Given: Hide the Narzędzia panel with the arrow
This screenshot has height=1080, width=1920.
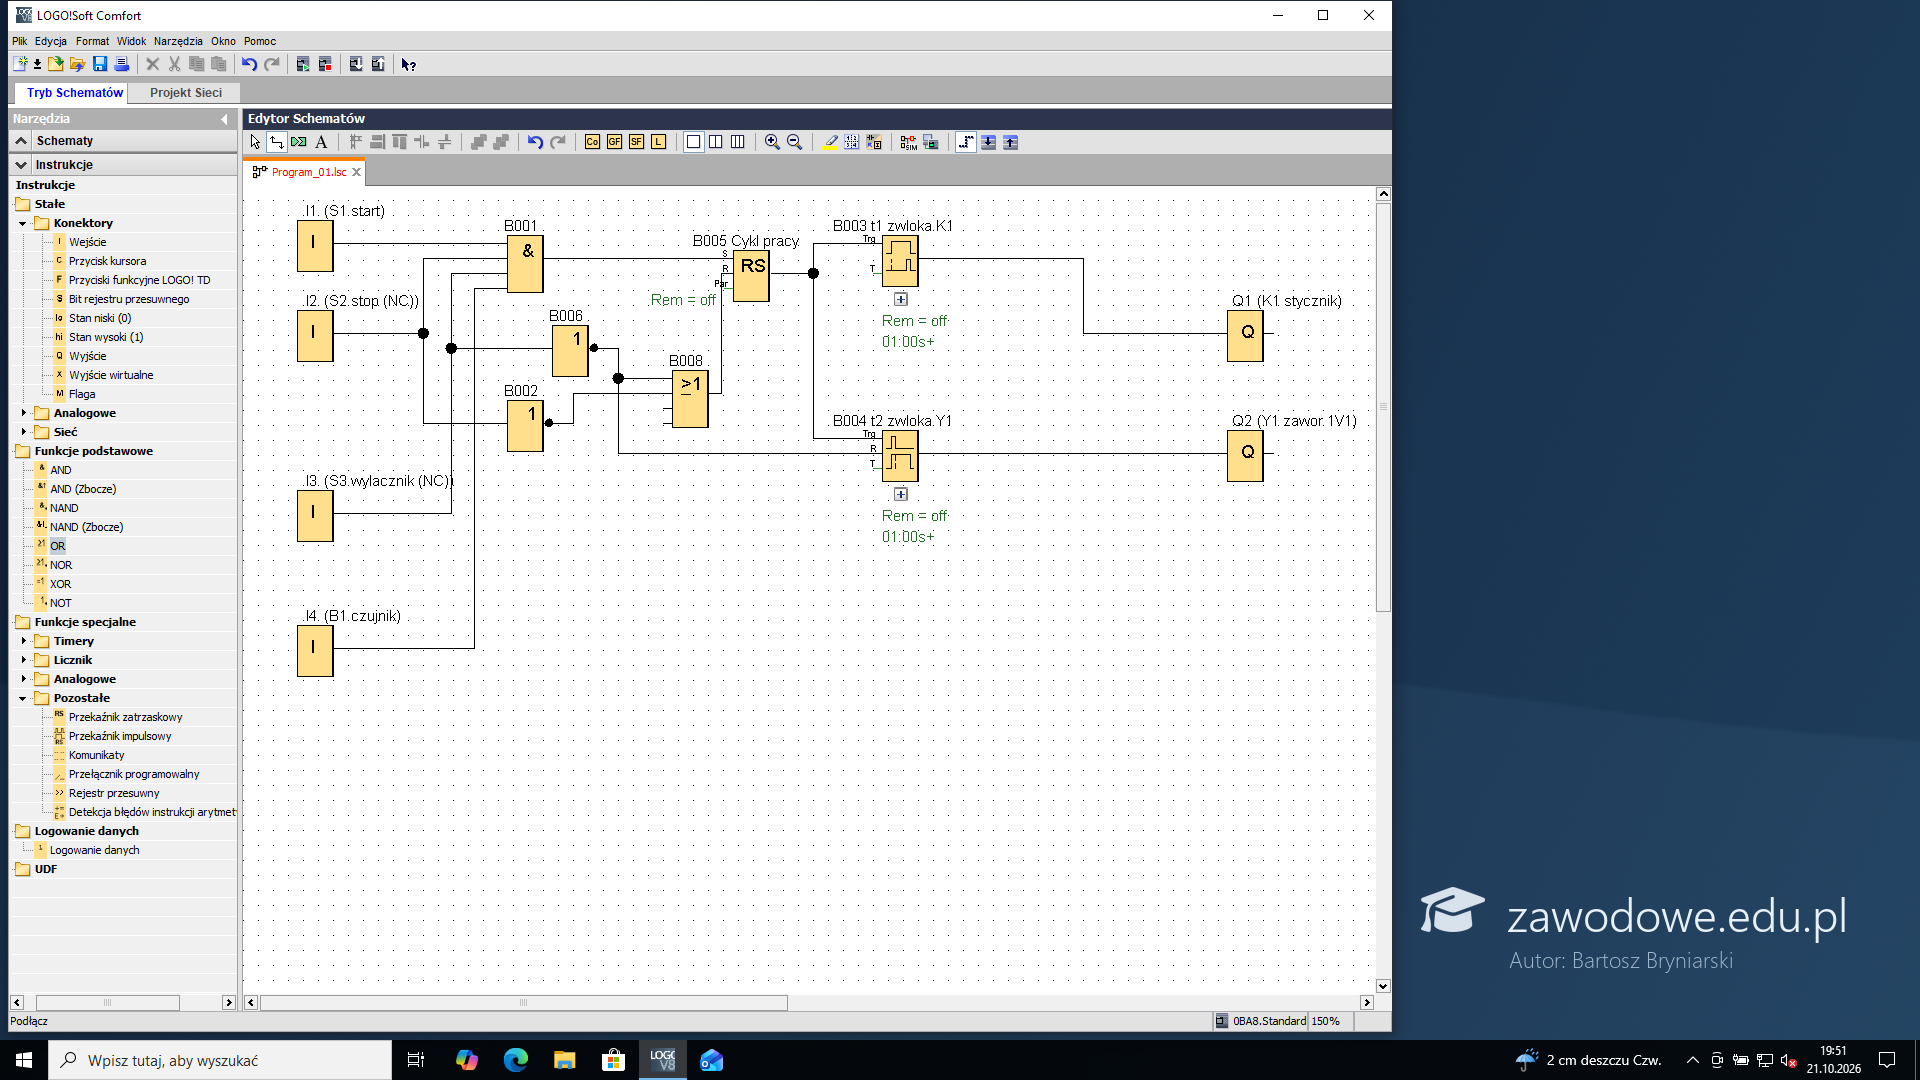Looking at the screenshot, I should (x=225, y=119).
